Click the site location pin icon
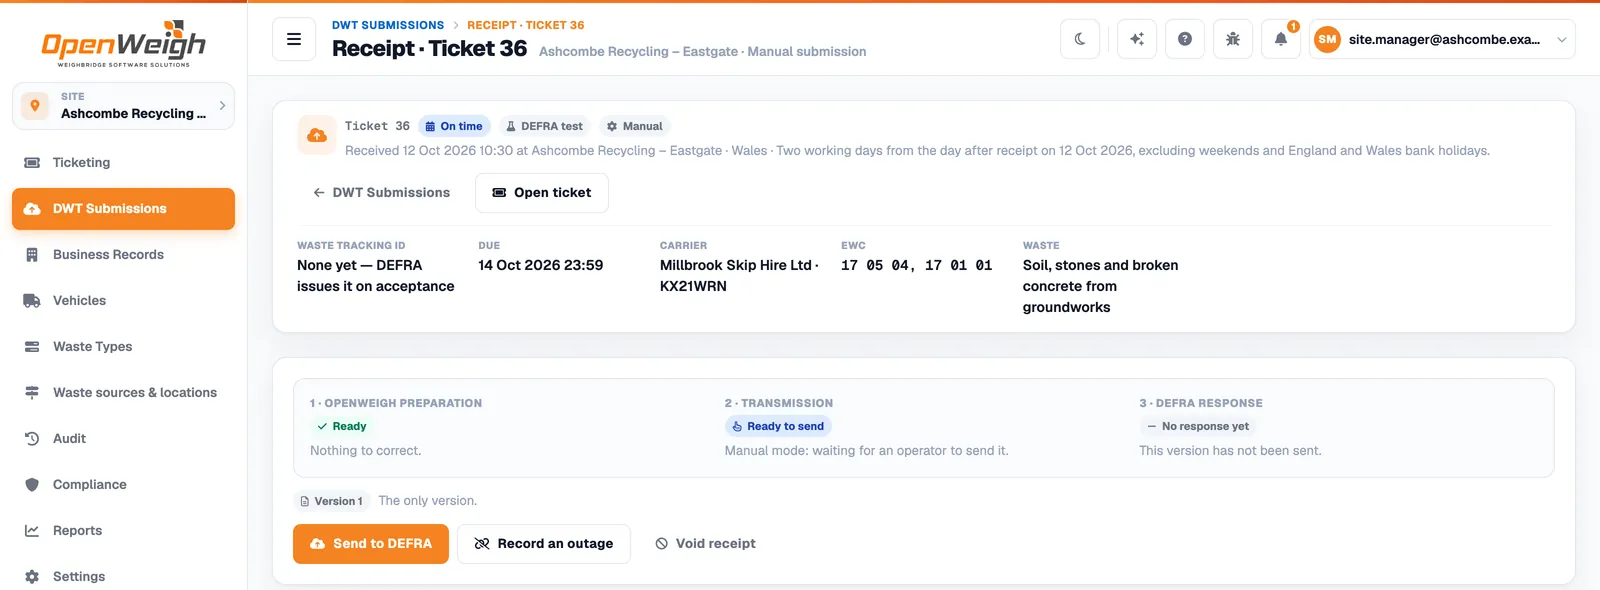The image size is (1600, 590). click(x=35, y=105)
